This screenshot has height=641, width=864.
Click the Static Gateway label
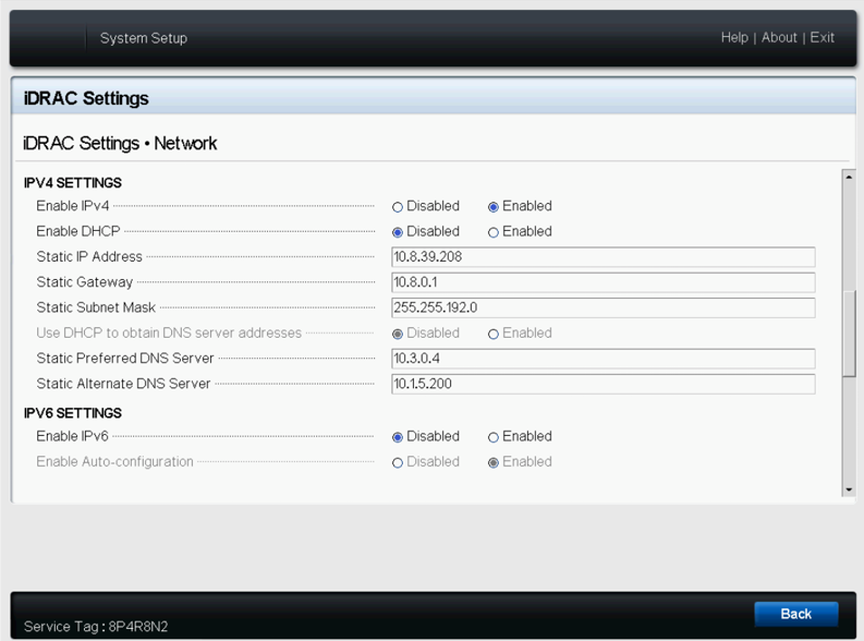click(x=84, y=282)
